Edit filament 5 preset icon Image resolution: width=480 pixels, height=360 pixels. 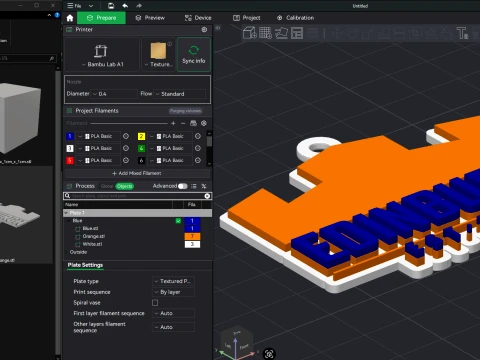pos(126,160)
